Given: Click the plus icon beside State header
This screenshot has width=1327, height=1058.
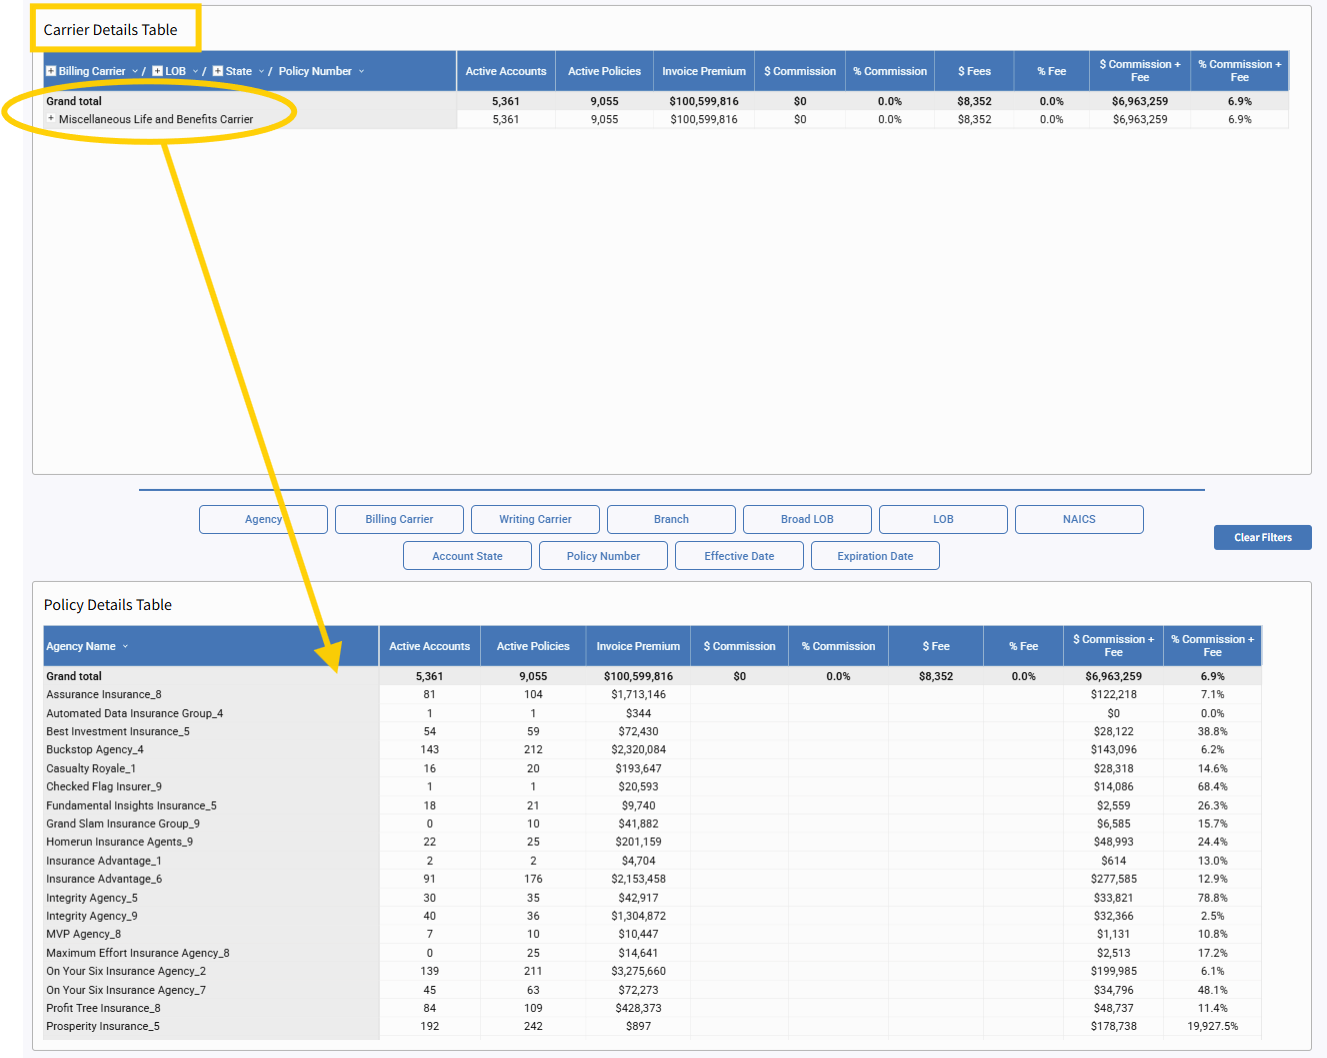Looking at the screenshot, I should coord(217,71).
